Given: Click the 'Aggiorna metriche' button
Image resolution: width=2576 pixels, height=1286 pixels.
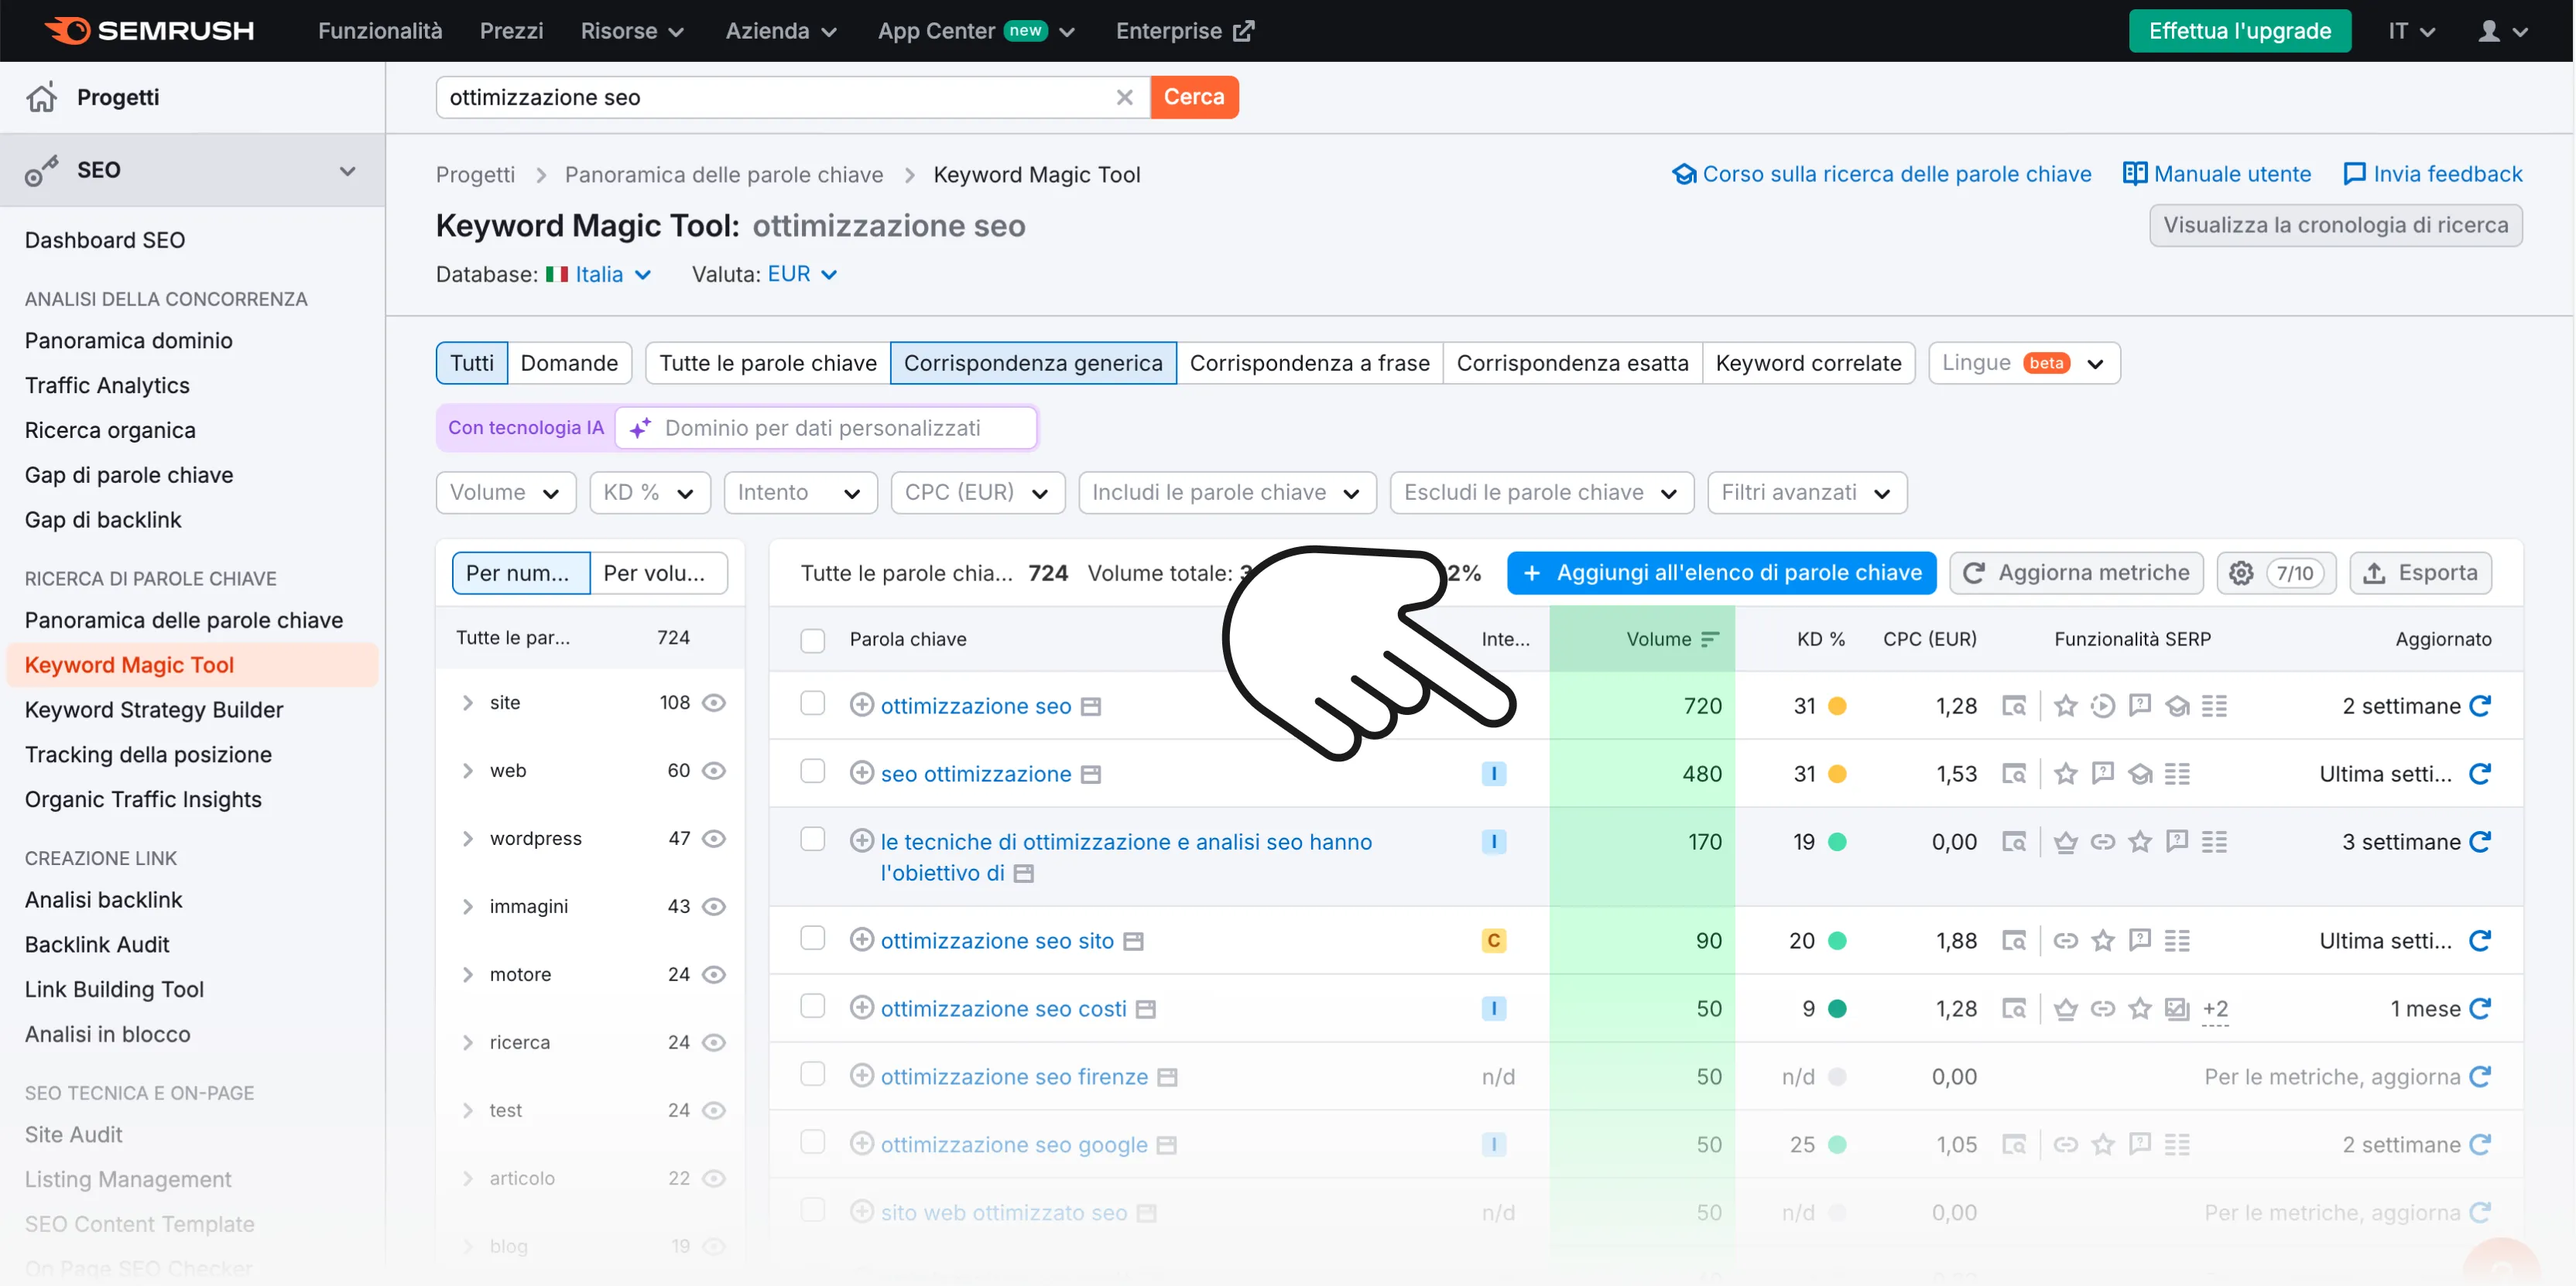Looking at the screenshot, I should click(x=2076, y=573).
